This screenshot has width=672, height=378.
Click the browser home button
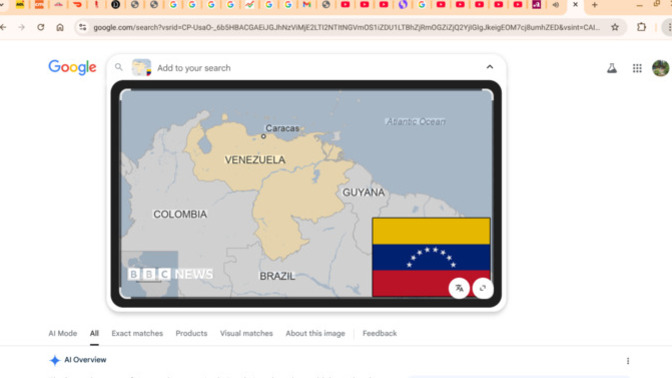pos(60,27)
